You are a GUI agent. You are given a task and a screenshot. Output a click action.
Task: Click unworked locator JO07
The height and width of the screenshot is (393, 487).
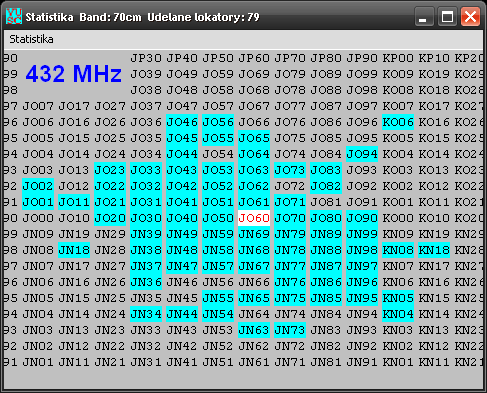(38, 106)
